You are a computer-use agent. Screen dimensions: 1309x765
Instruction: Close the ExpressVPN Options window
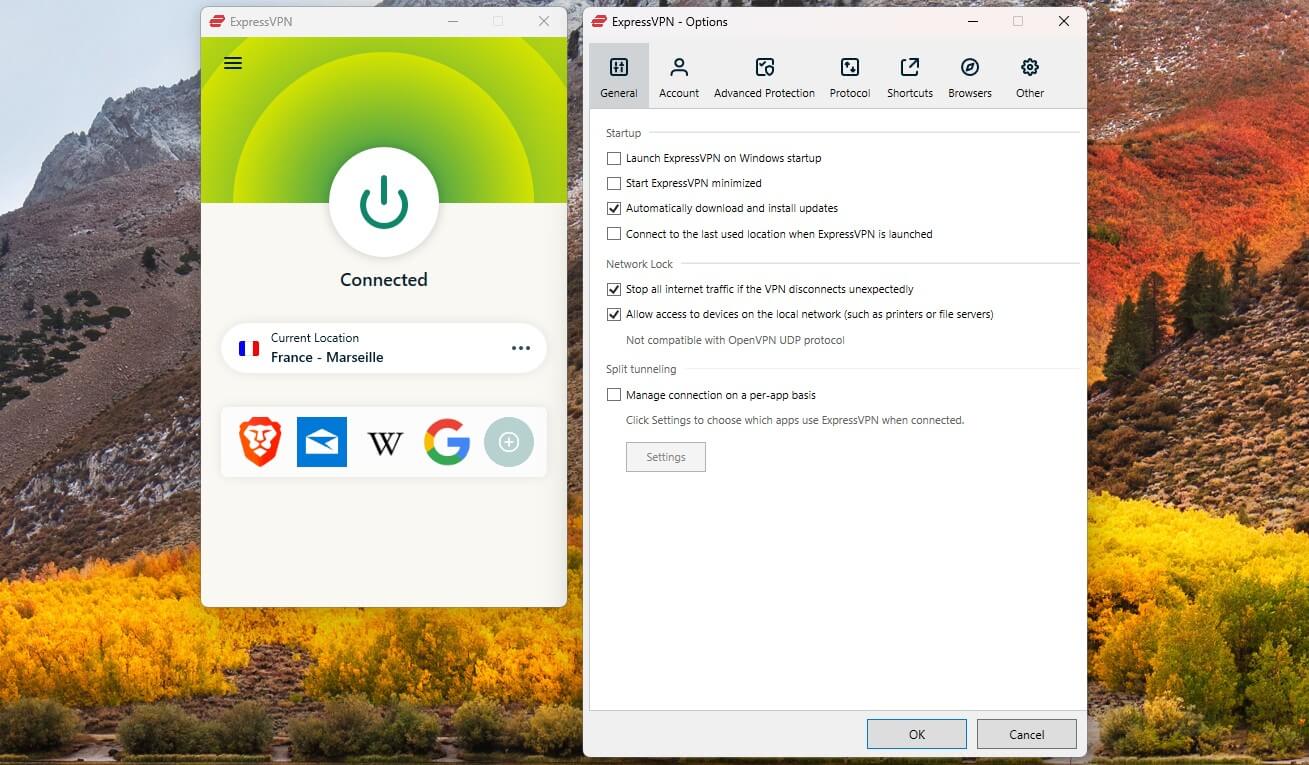(x=1064, y=21)
